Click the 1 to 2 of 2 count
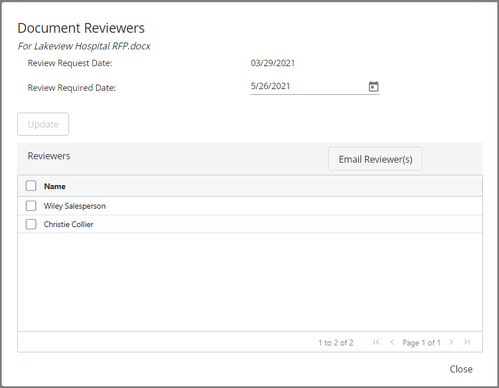The image size is (499, 388). (x=336, y=343)
